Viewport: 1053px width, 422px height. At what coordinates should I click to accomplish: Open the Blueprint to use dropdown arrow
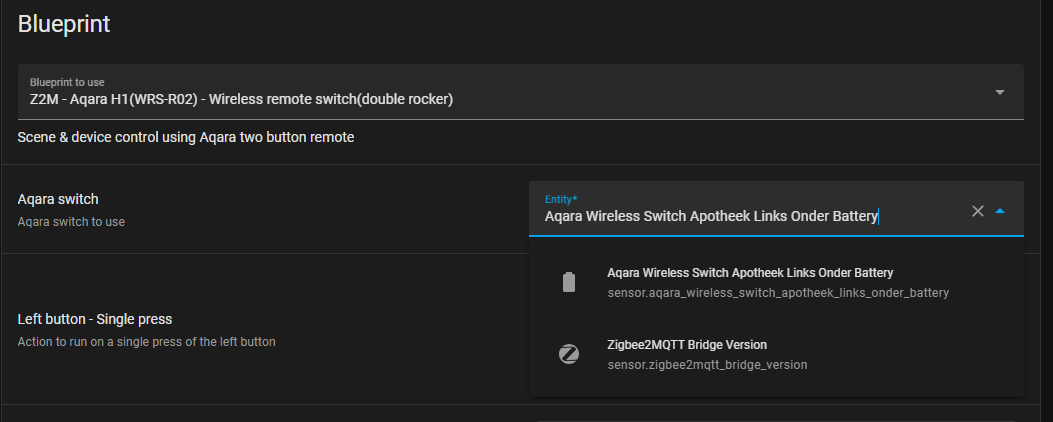1000,92
